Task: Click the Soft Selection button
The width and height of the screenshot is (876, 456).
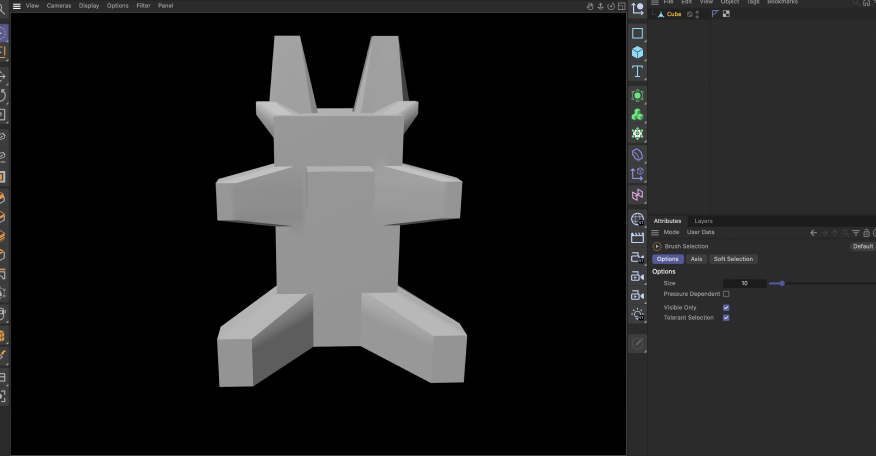Action: tap(733, 259)
